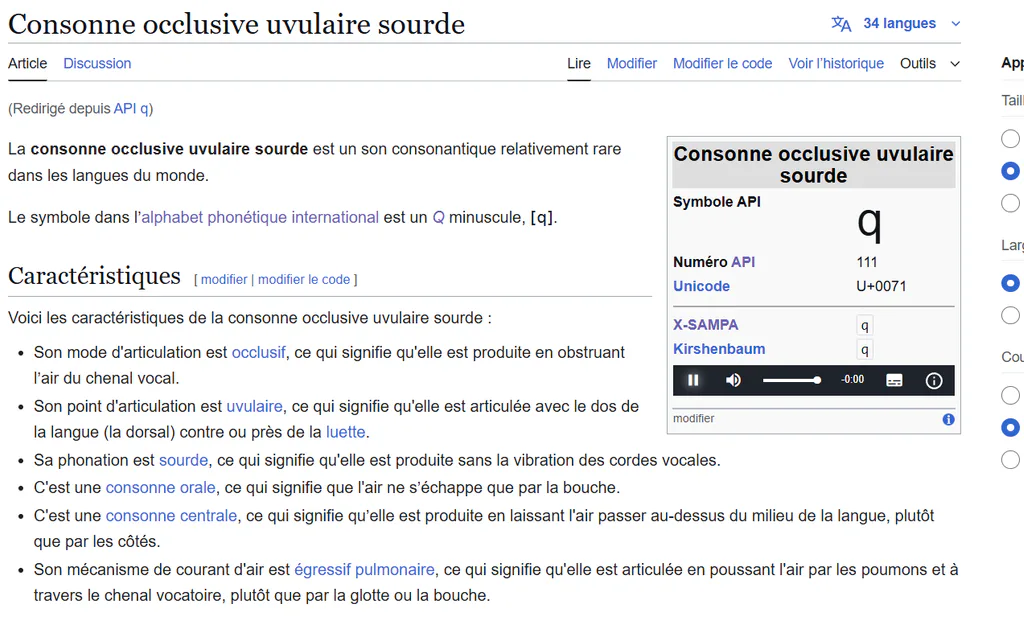The image size is (1024, 629).
Task: Follow the 'API q' redirect link
Action: pyautogui.click(x=131, y=108)
